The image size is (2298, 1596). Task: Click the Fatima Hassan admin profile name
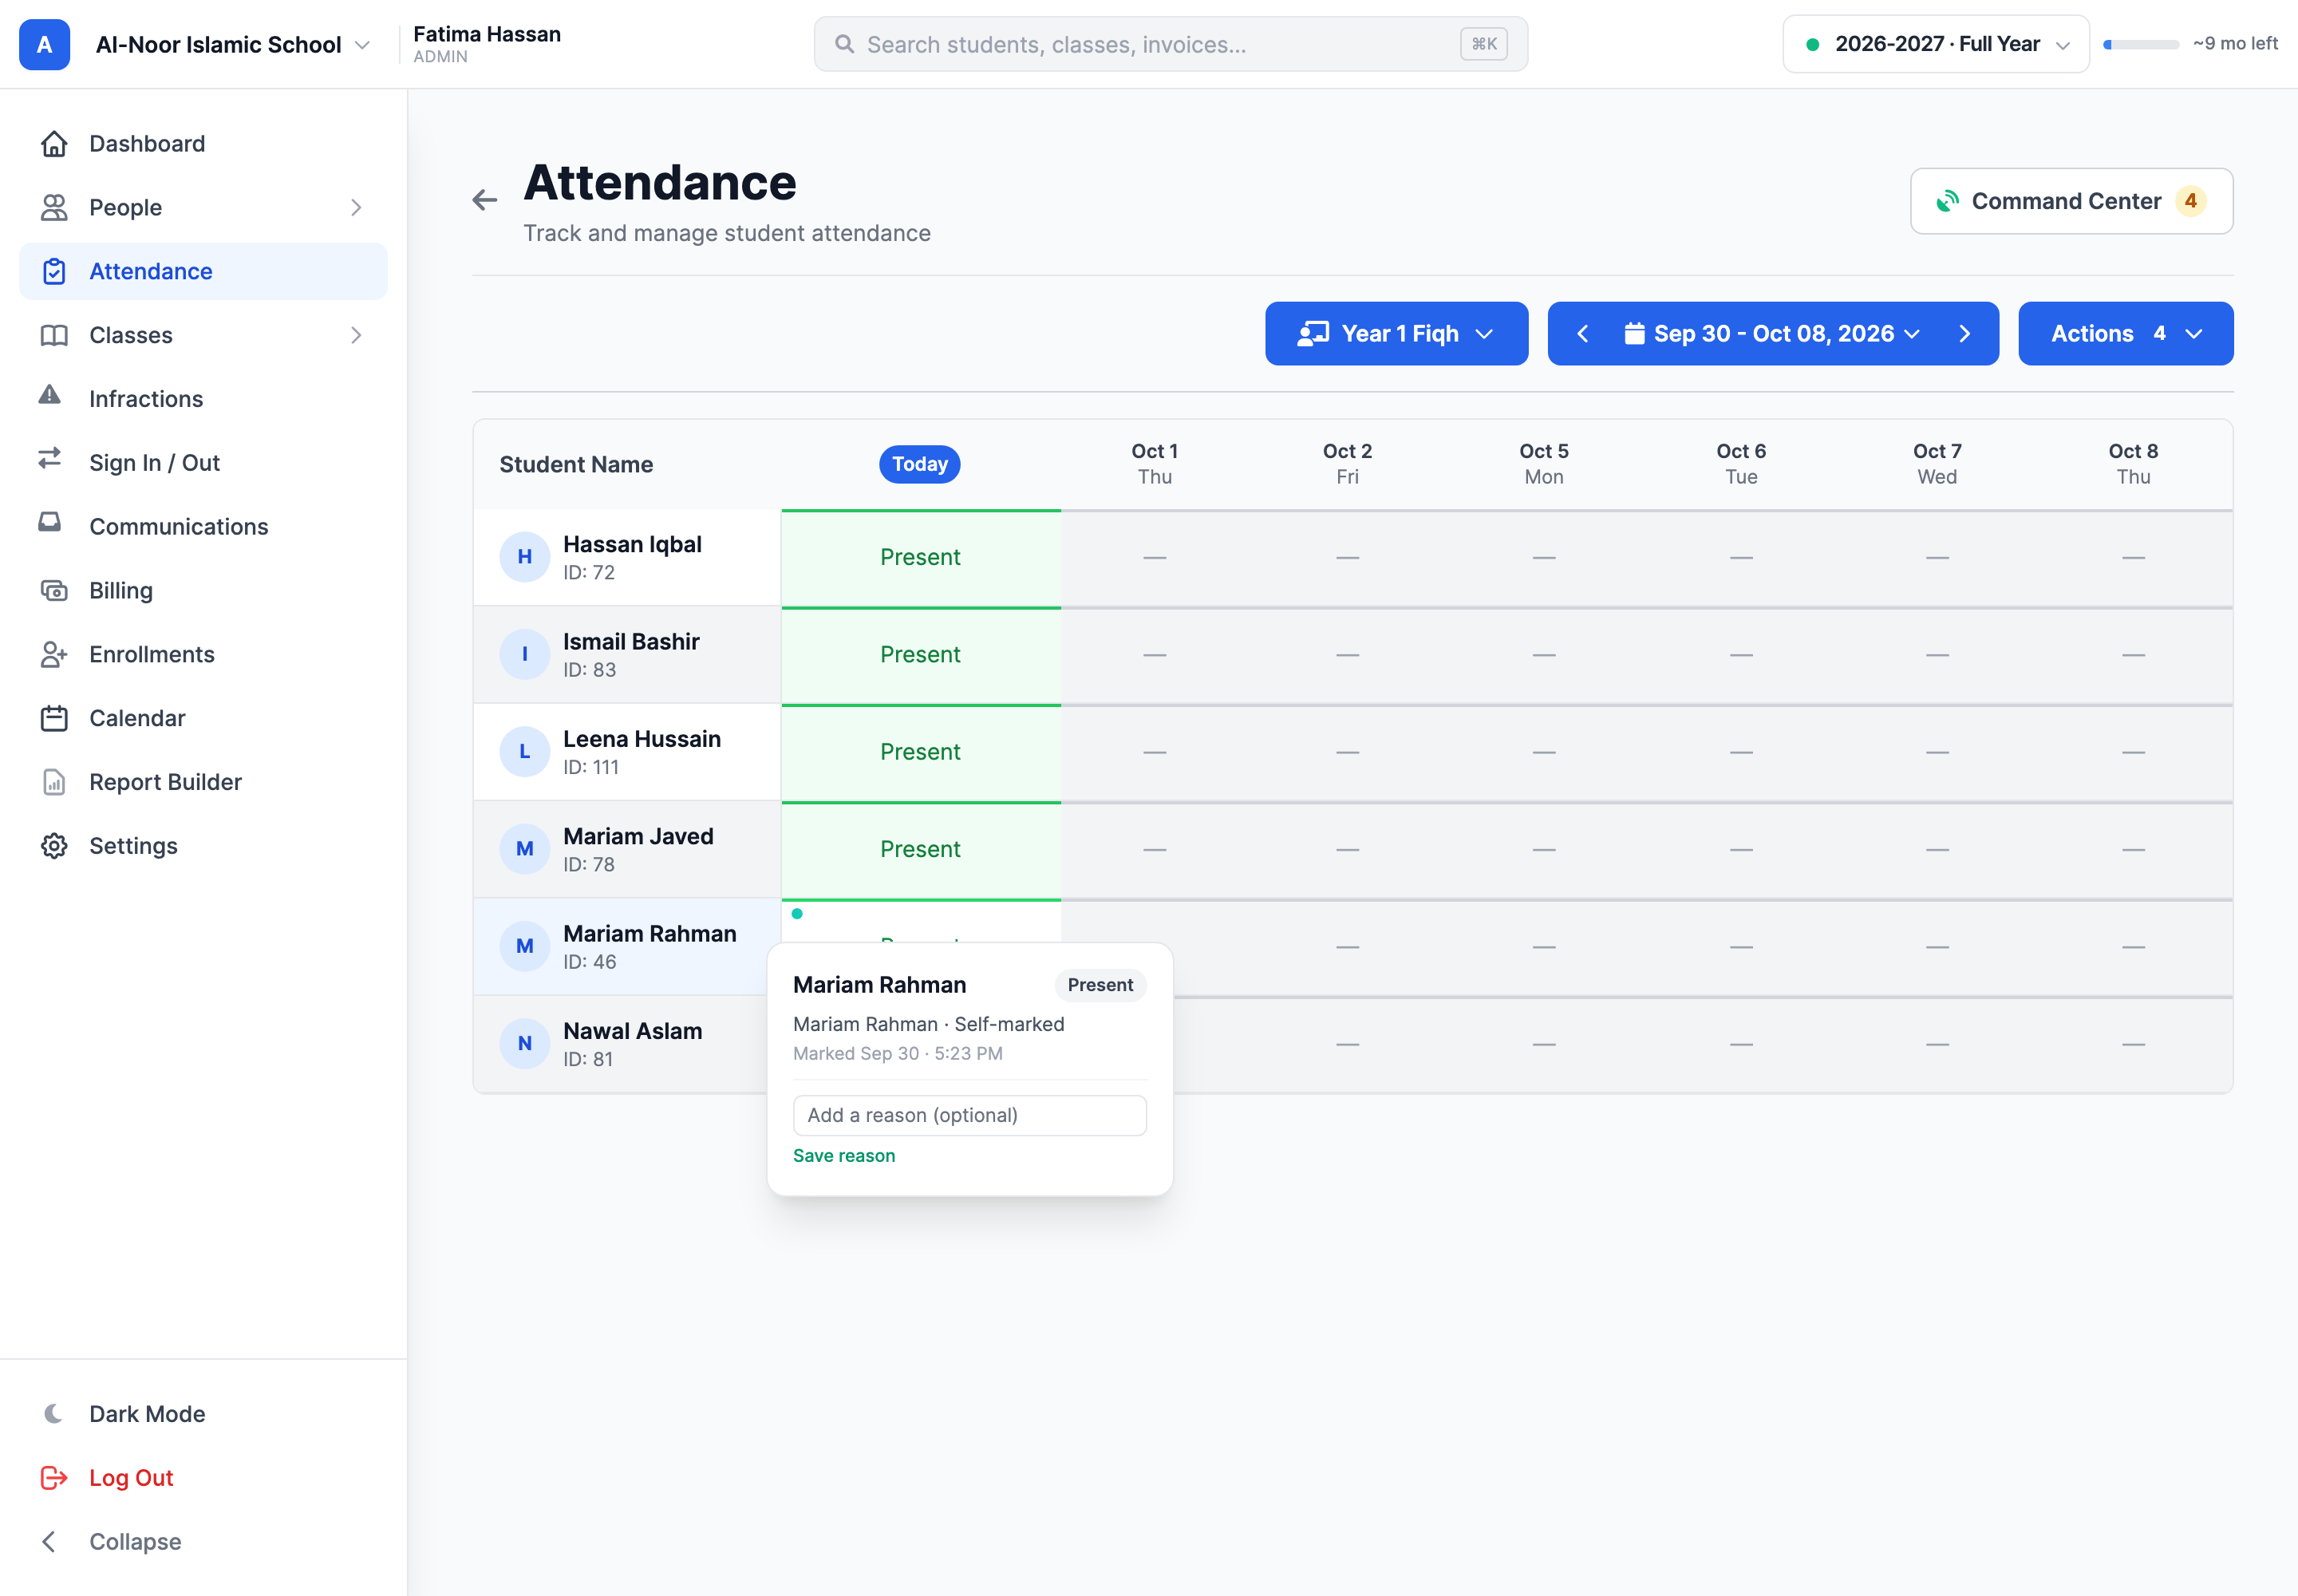click(x=487, y=34)
